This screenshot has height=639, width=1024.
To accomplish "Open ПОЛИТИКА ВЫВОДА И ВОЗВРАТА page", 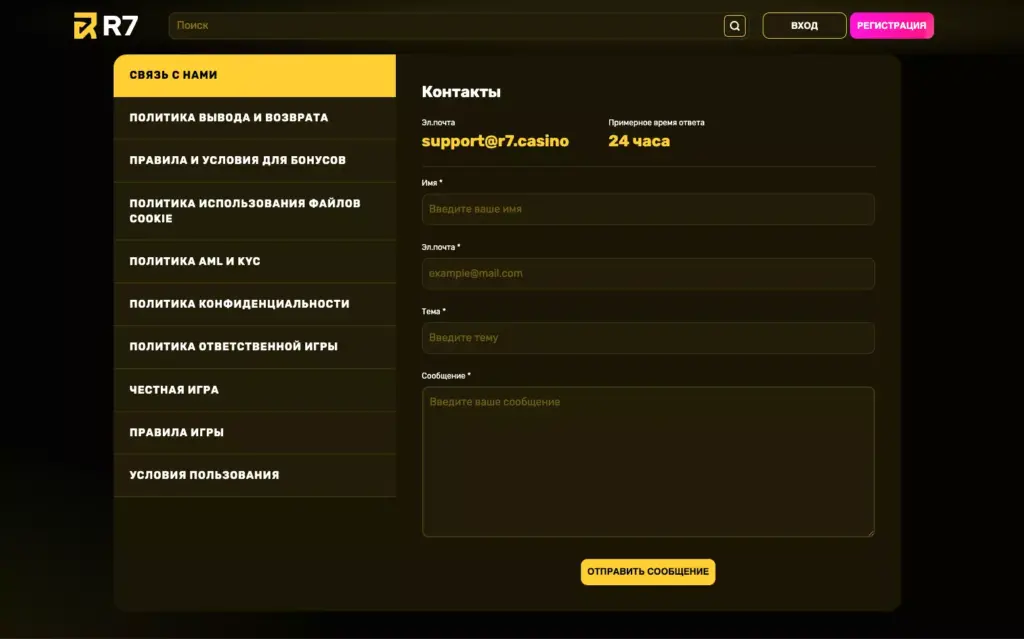I will (255, 117).
